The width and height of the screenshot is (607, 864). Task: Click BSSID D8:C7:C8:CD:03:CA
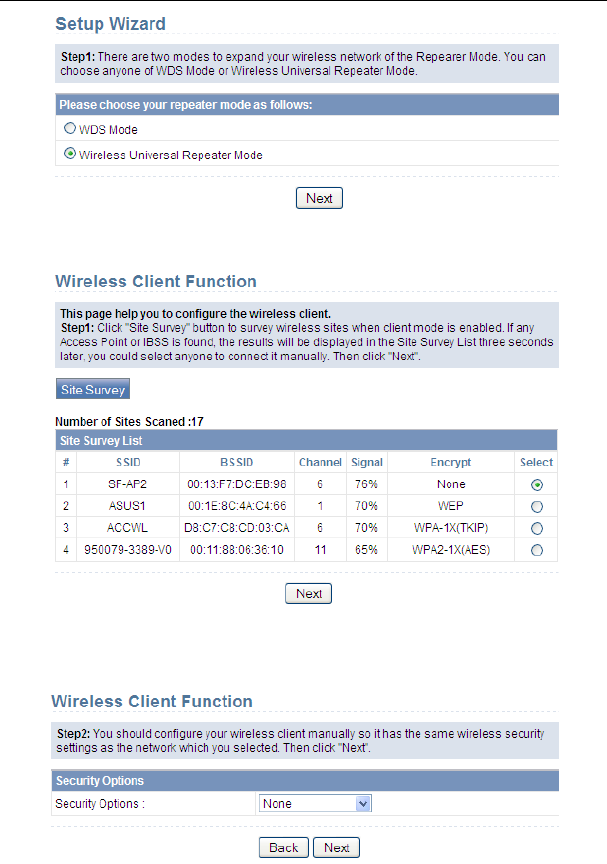[x=237, y=528]
